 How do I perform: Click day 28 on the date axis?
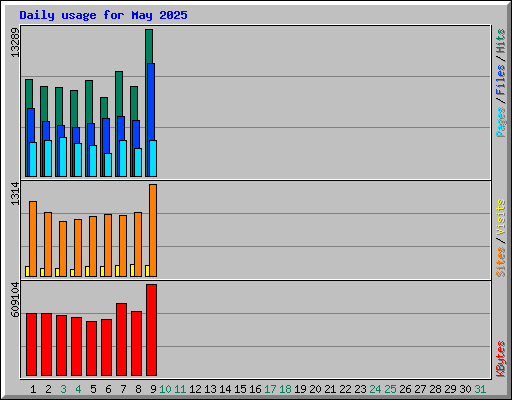[x=435, y=389]
